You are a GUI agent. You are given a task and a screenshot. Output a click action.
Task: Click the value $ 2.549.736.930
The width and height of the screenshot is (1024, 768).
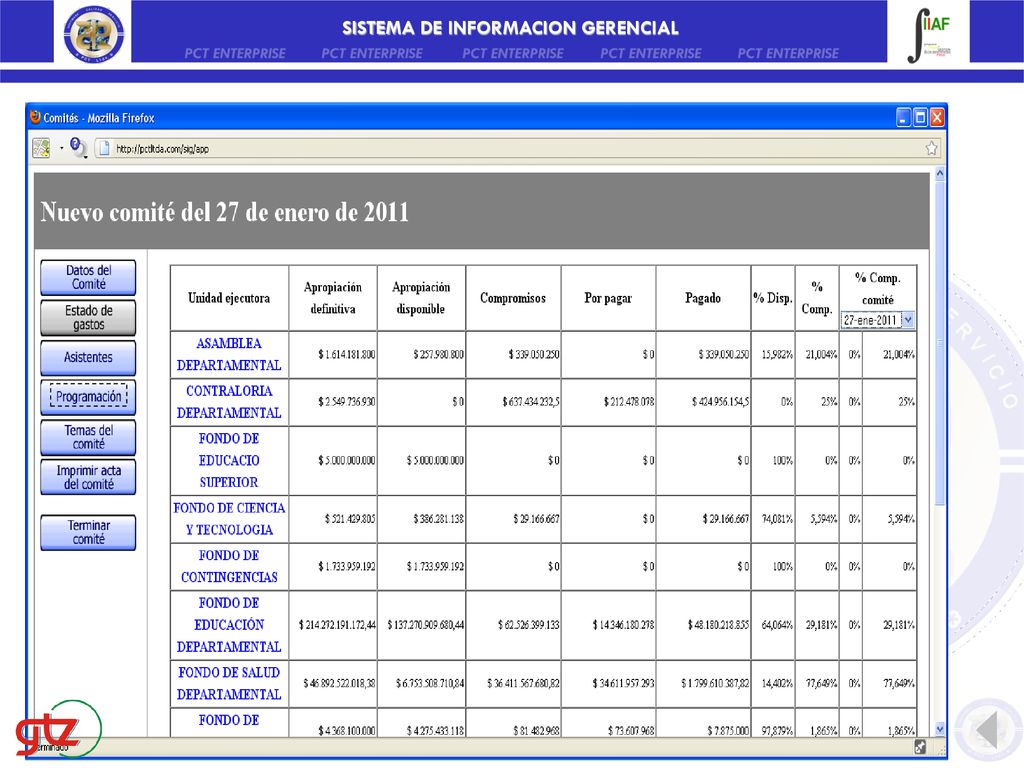pos(347,402)
